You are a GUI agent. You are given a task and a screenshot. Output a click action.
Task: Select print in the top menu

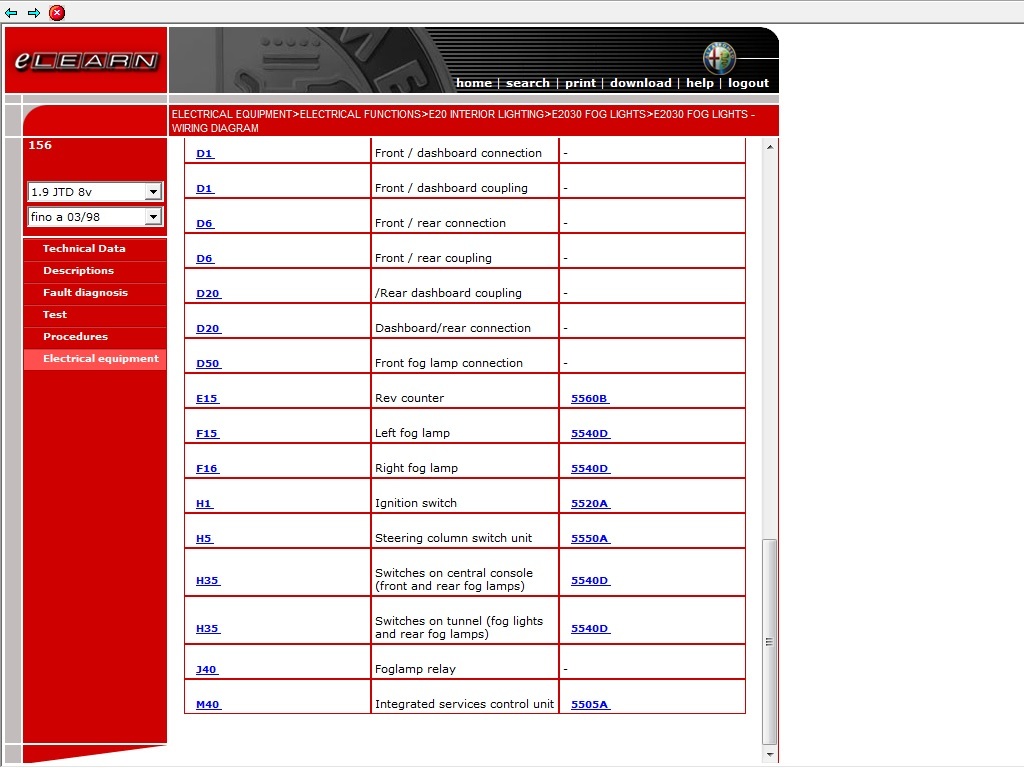580,83
